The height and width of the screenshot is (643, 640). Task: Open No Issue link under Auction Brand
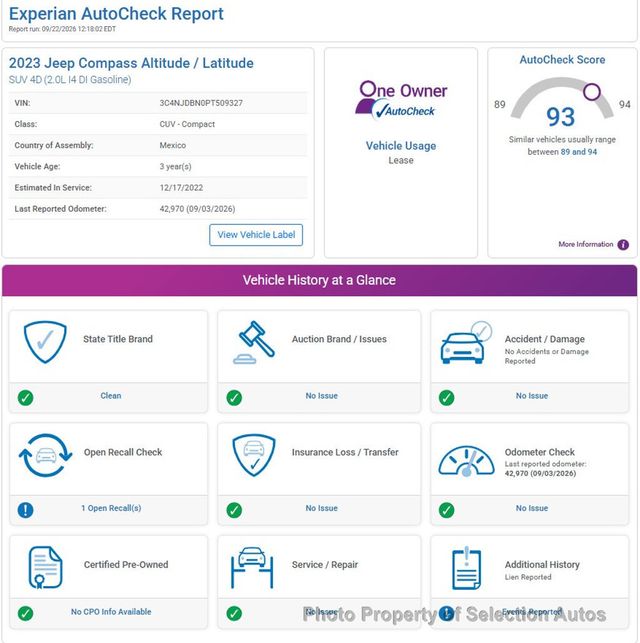pyautogui.click(x=321, y=396)
